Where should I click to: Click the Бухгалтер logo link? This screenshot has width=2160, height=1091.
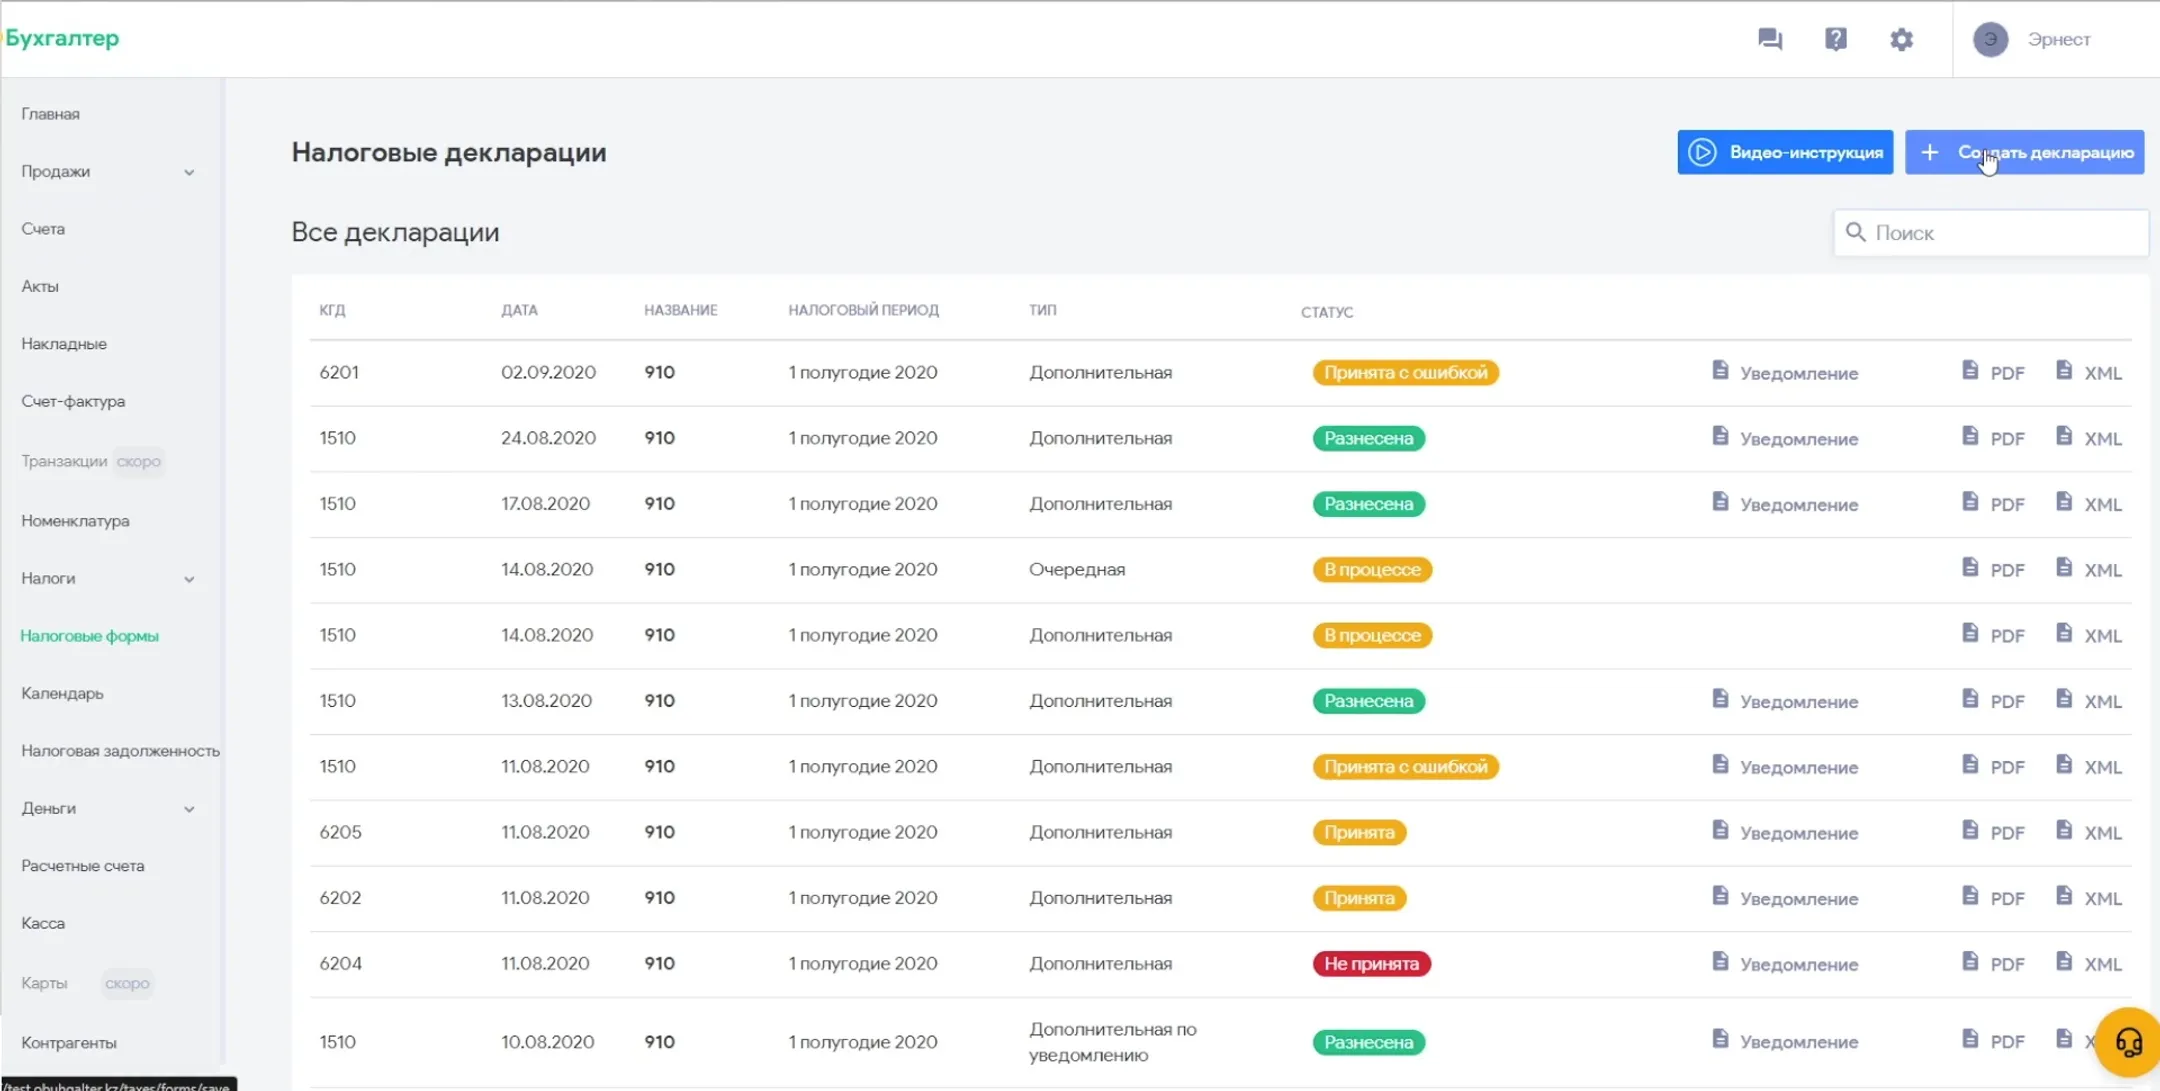point(62,38)
